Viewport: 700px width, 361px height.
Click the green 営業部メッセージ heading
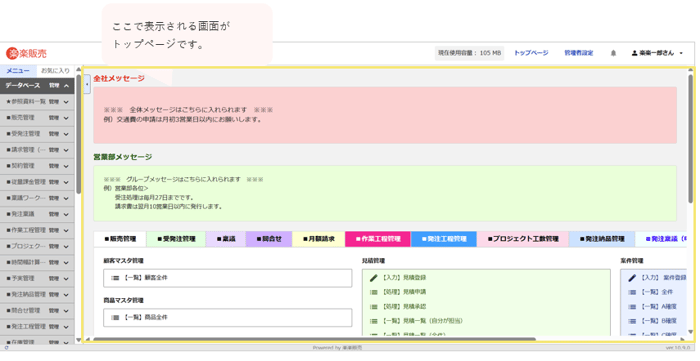coord(123,157)
